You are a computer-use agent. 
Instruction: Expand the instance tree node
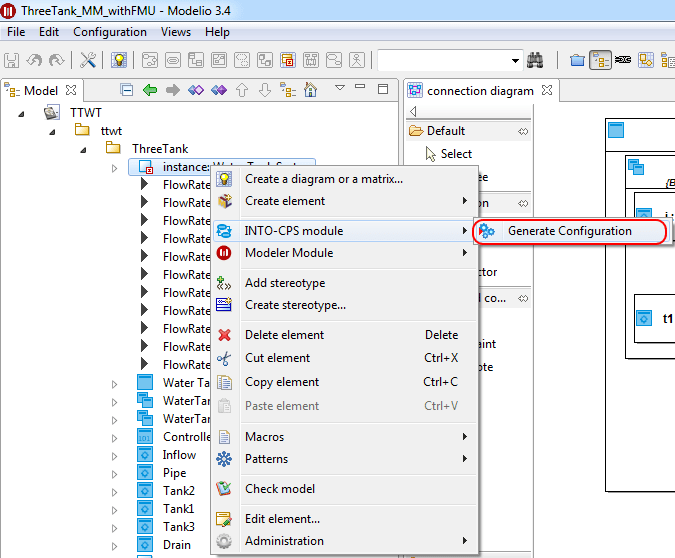pyautogui.click(x=114, y=168)
